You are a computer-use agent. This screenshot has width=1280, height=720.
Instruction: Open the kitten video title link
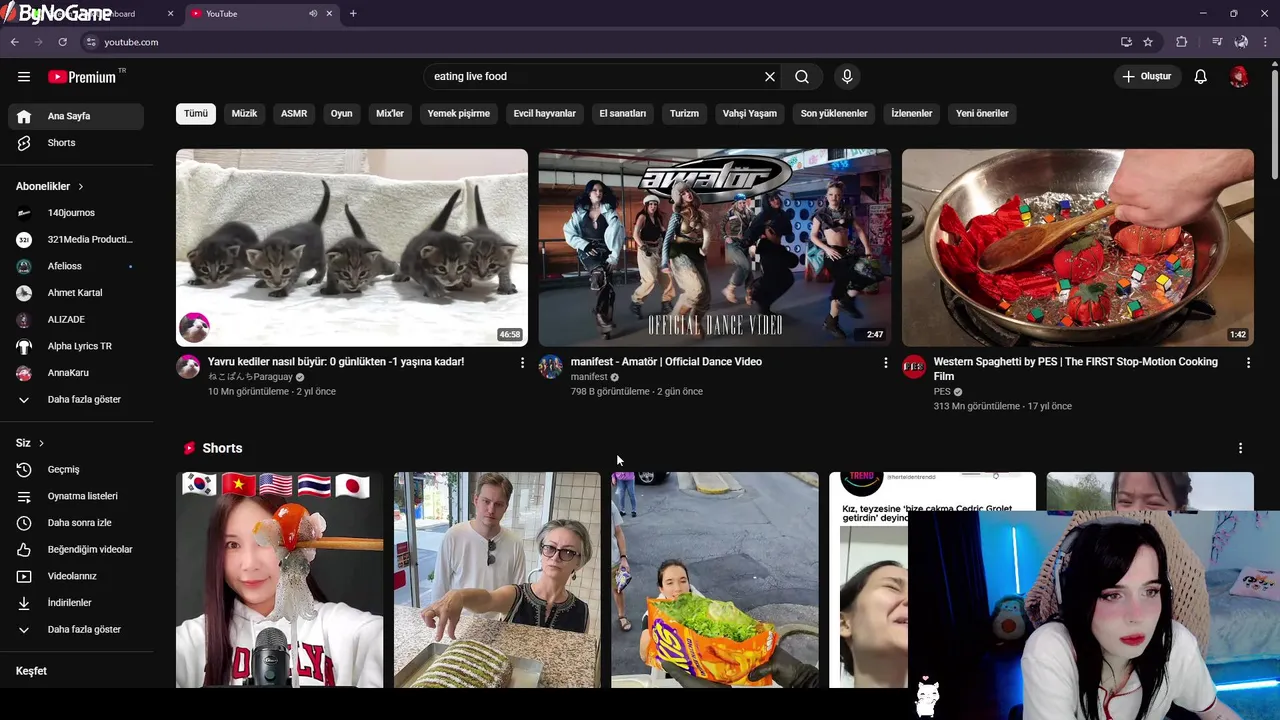336,362
